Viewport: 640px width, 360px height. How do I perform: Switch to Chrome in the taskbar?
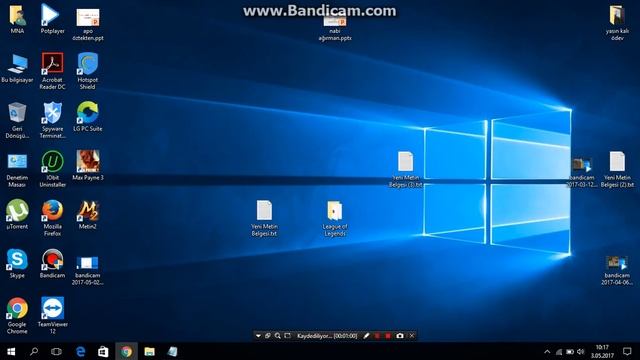(126, 351)
